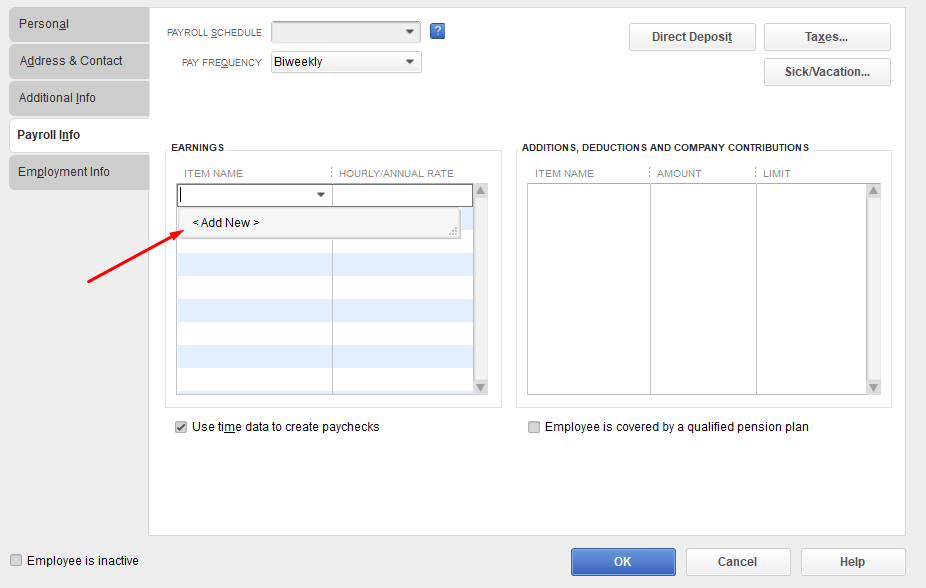The image size is (926, 588).
Task: Check Employee is covered by qualified pension plan
Action: tap(534, 427)
